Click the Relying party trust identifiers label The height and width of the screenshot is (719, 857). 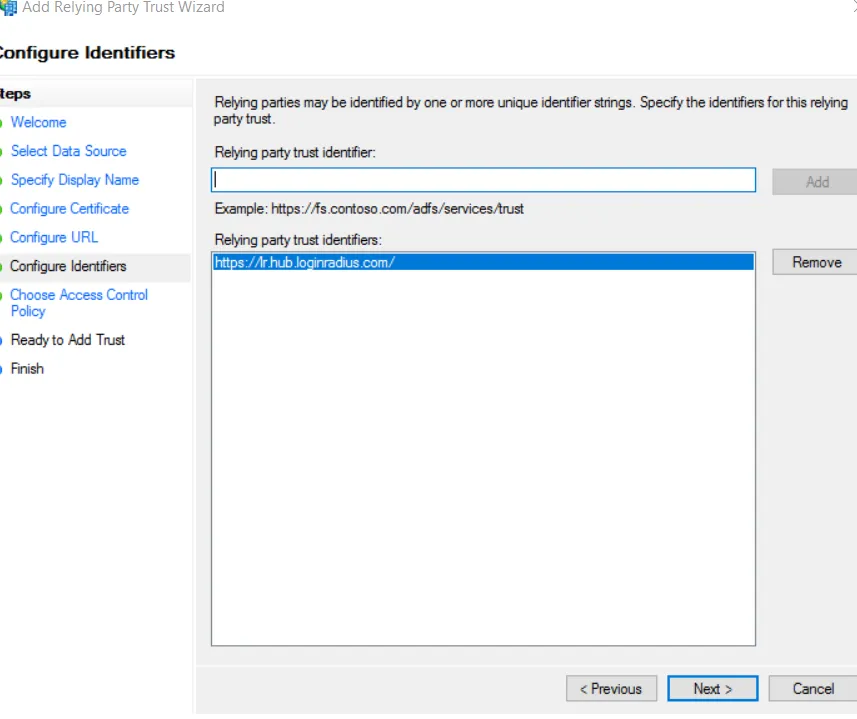298,240
